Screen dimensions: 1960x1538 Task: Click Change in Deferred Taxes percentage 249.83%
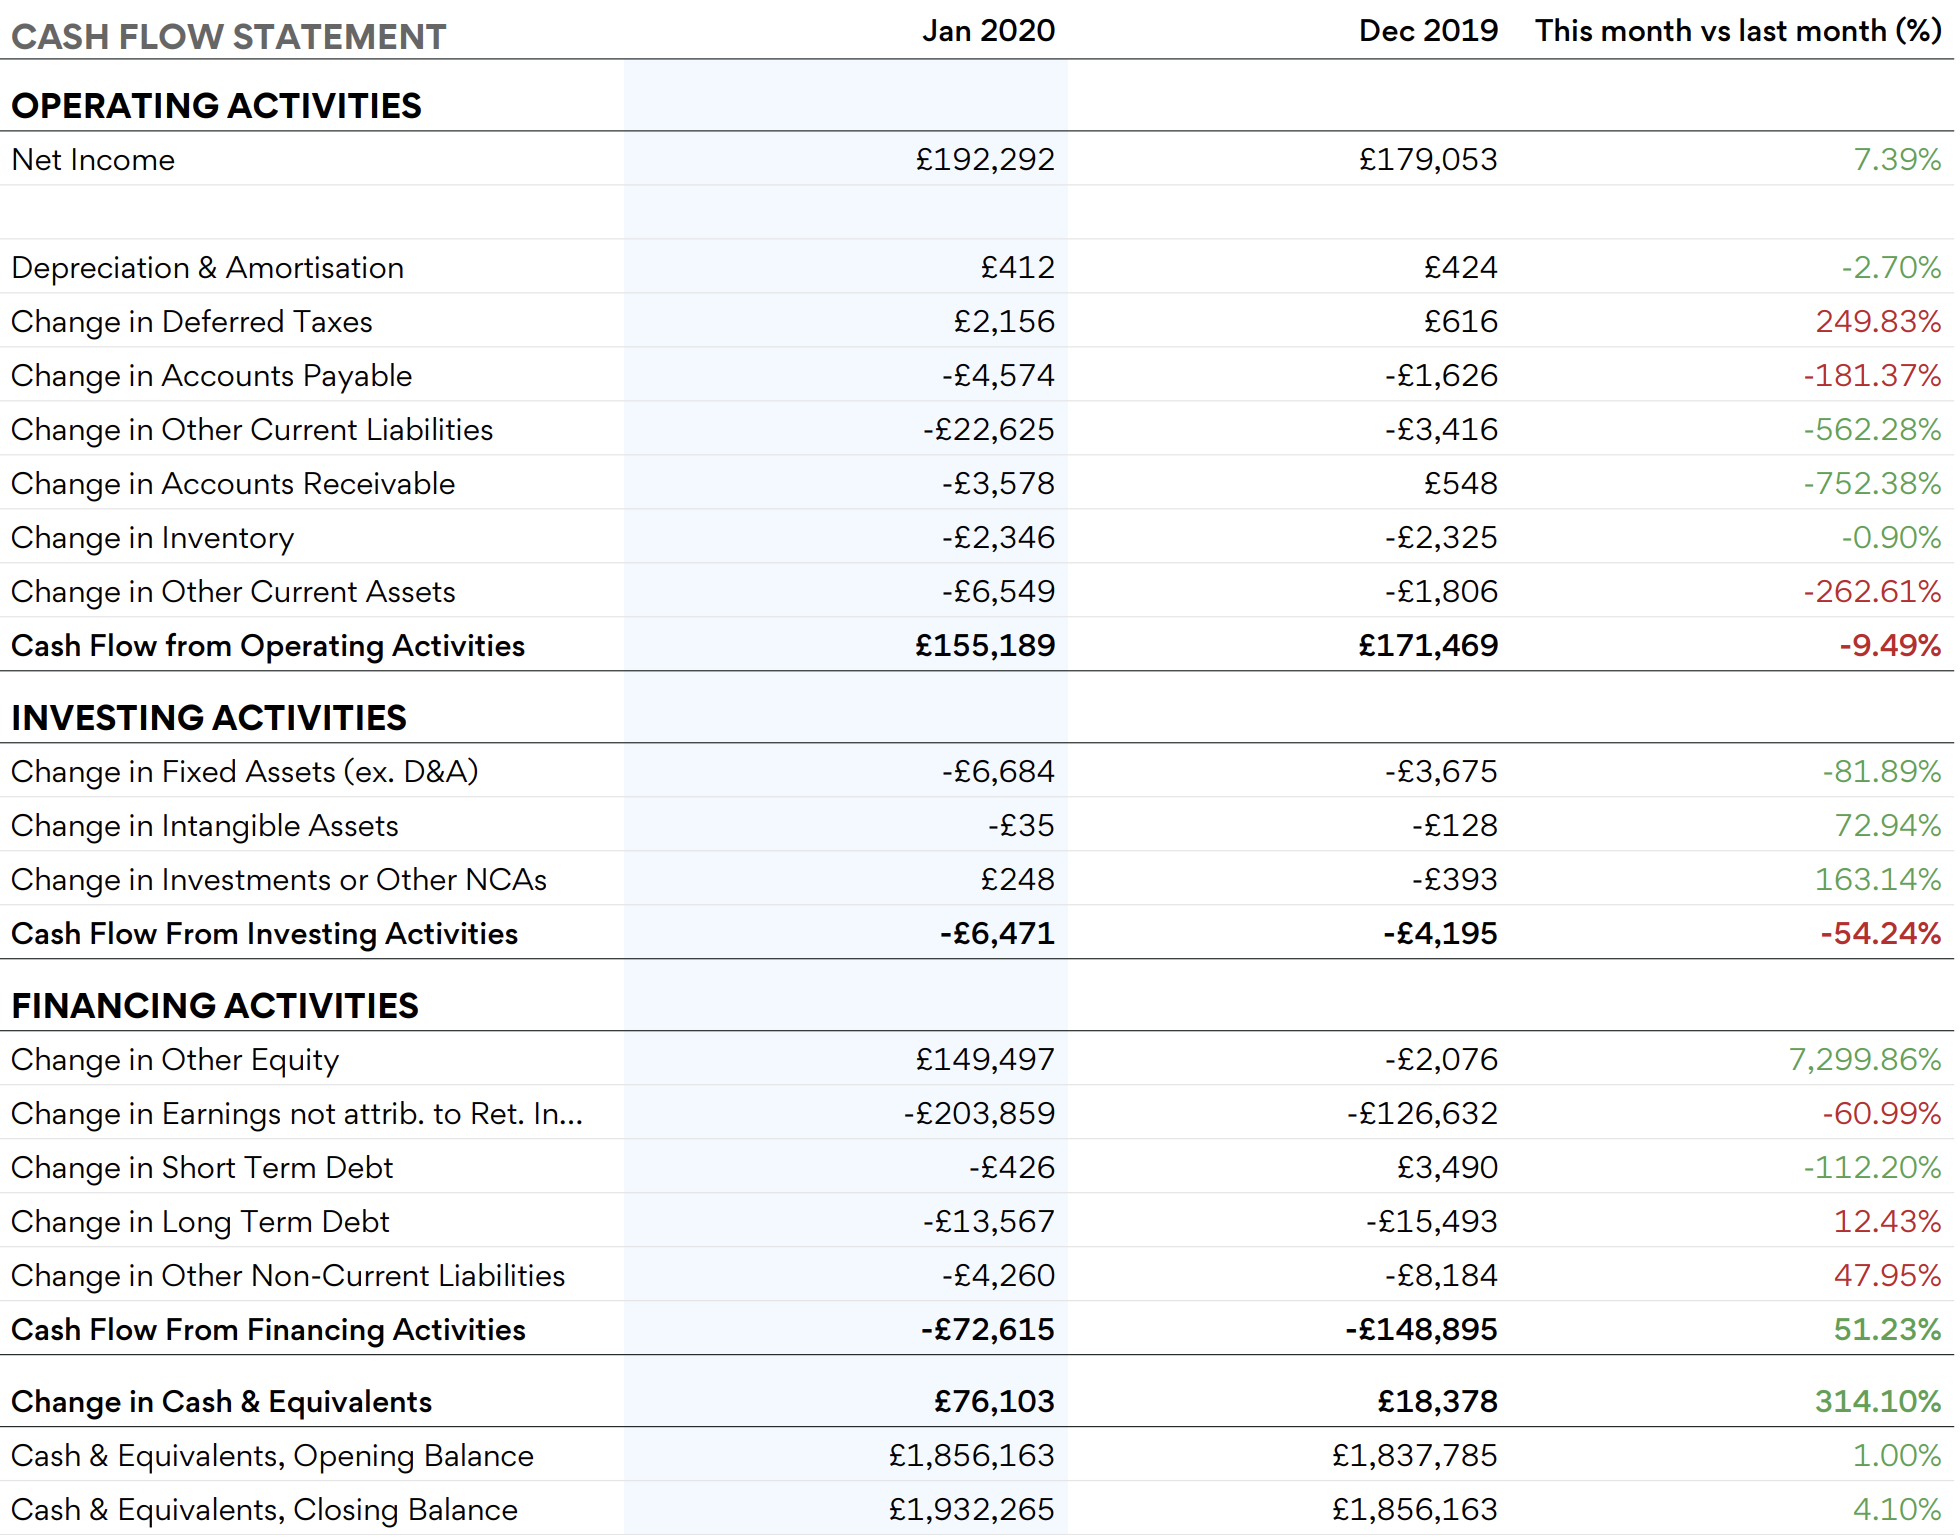(1877, 322)
